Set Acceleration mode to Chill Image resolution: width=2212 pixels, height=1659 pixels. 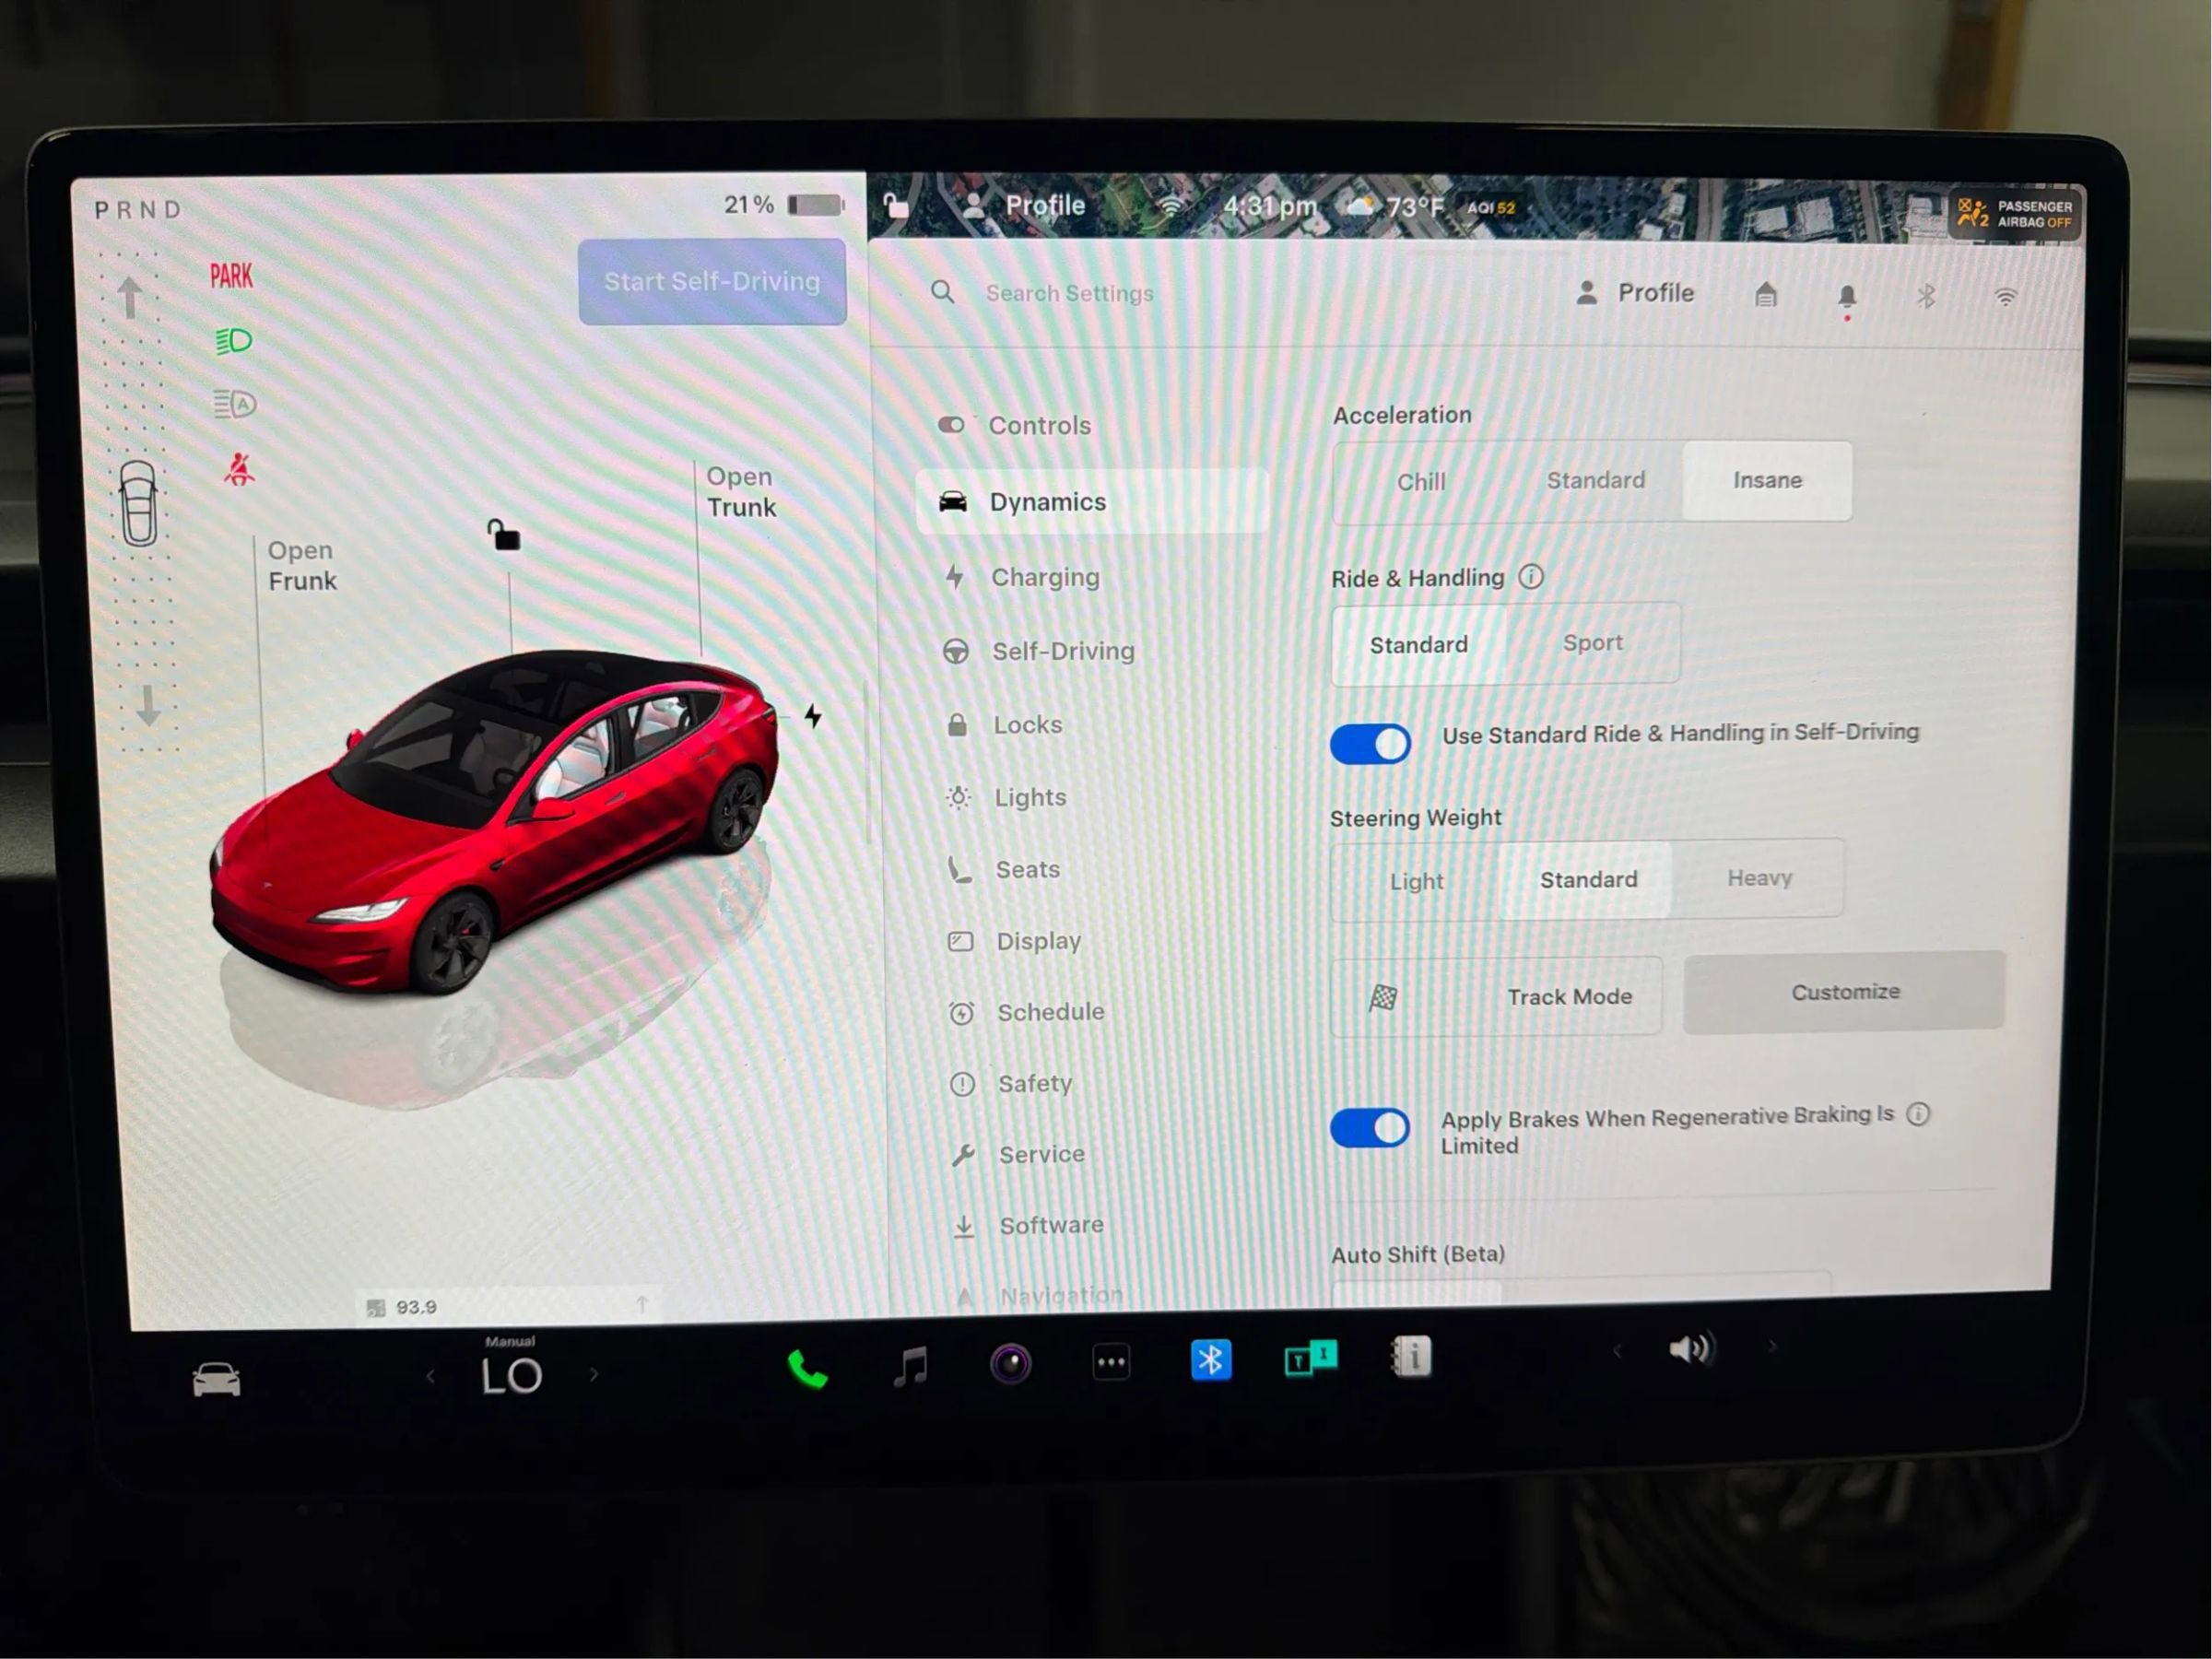(1420, 481)
